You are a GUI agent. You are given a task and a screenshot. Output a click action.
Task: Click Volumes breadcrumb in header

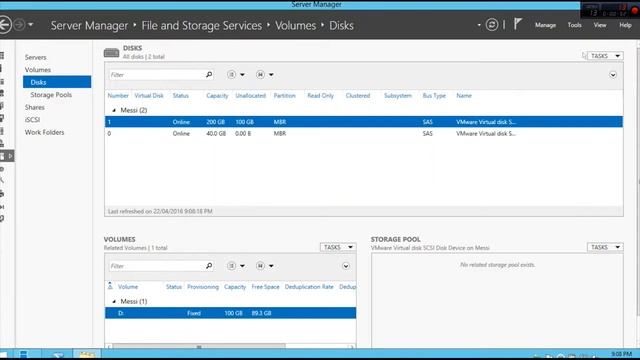point(295,25)
